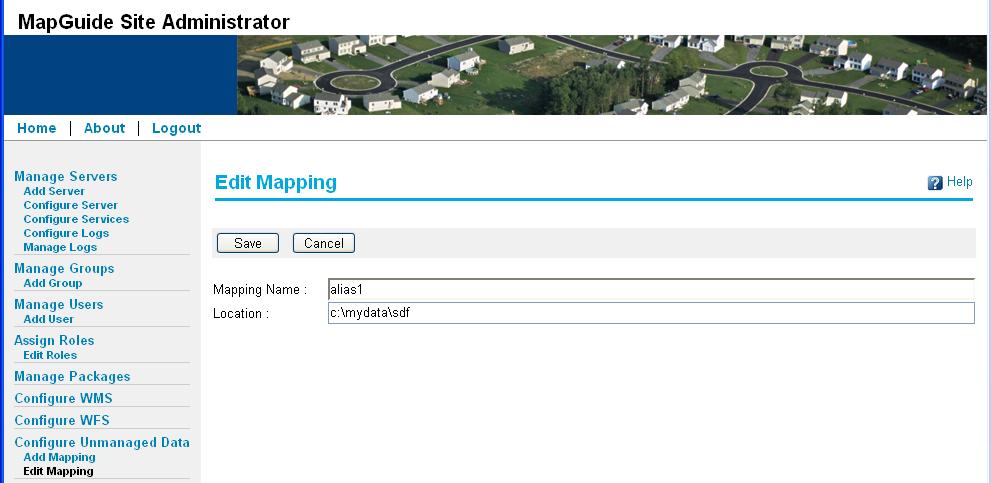Open Manage Servers in the sidebar
The height and width of the screenshot is (483, 991).
pos(65,176)
